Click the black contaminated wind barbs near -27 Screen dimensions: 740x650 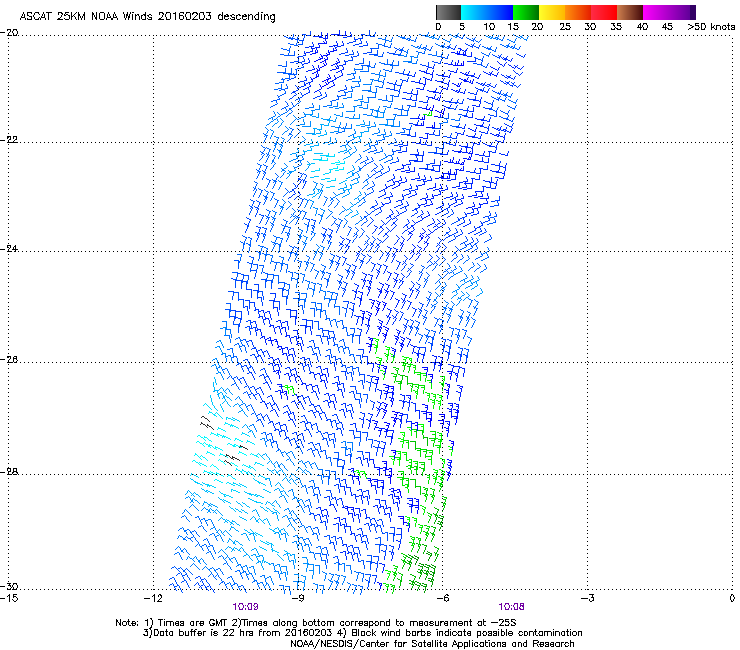(206, 422)
